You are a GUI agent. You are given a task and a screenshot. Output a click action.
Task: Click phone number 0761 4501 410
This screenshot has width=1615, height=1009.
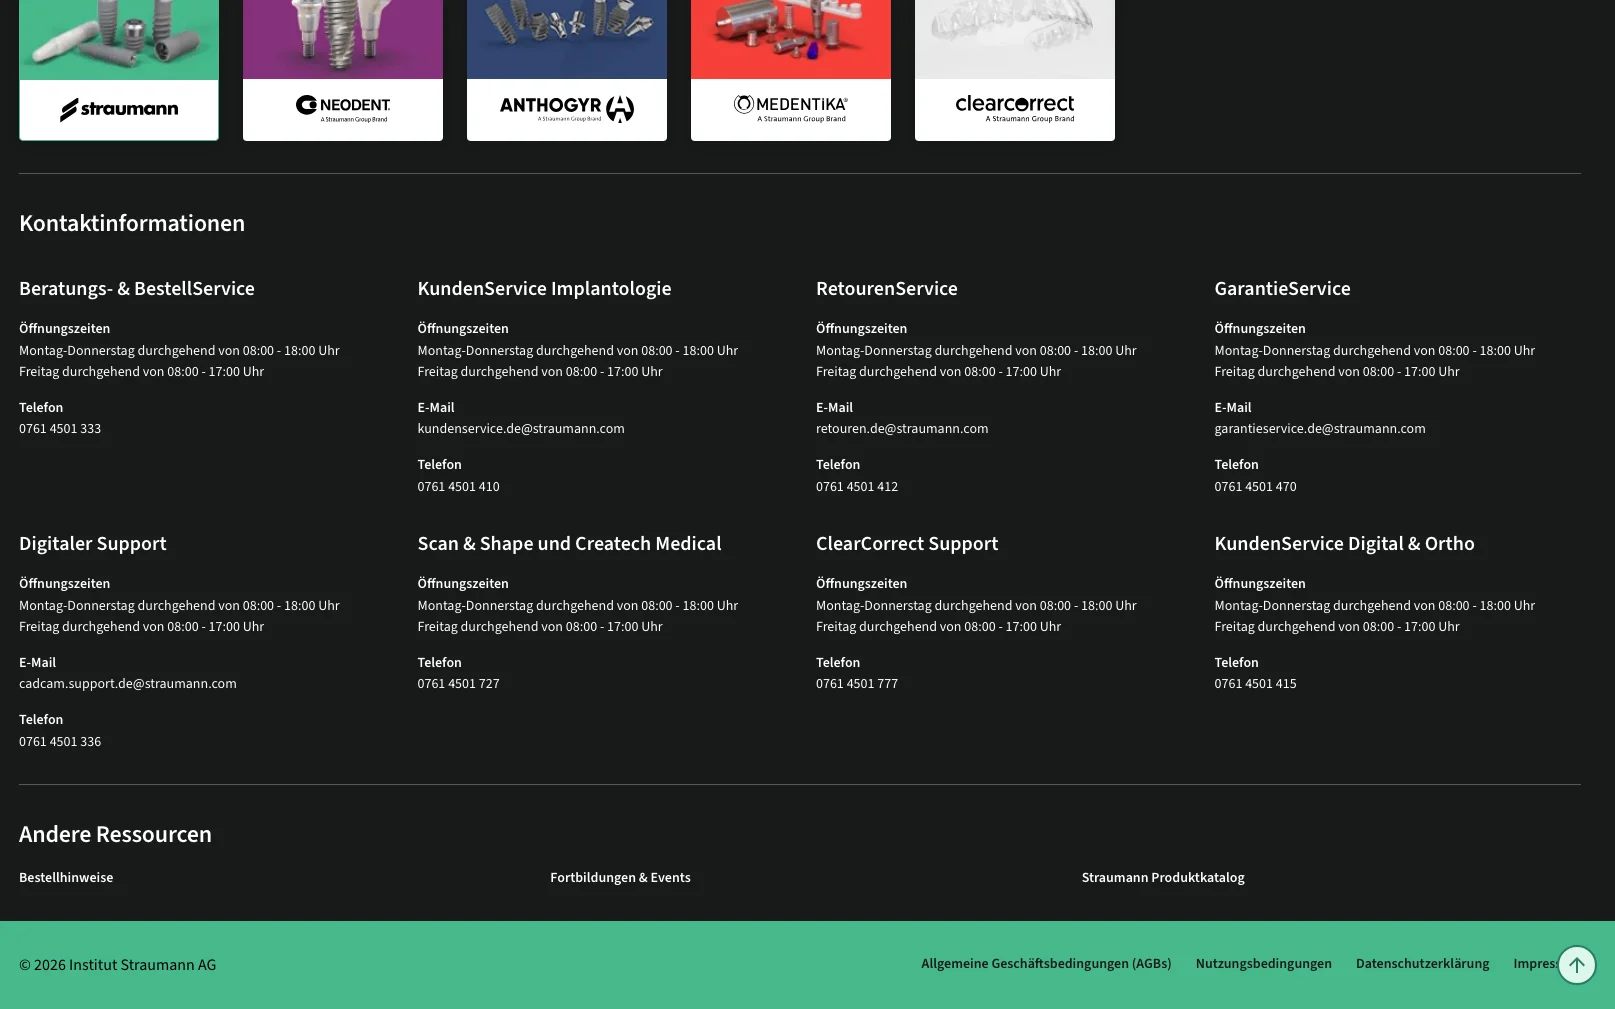click(x=459, y=487)
